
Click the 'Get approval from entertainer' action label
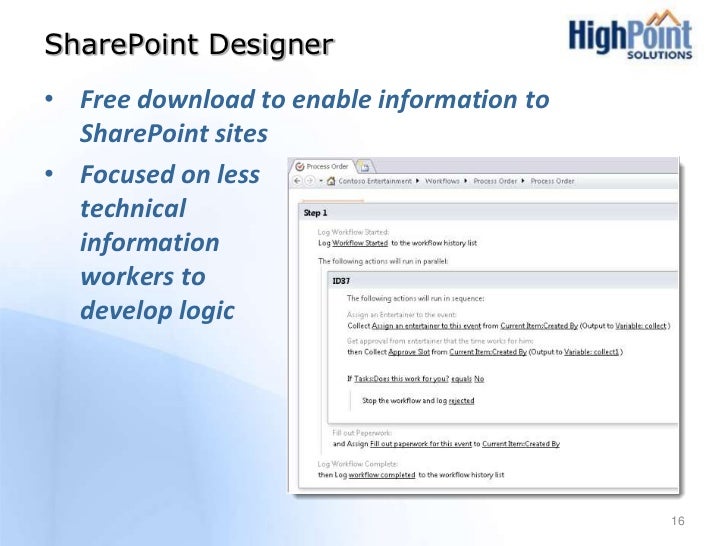tap(440, 341)
